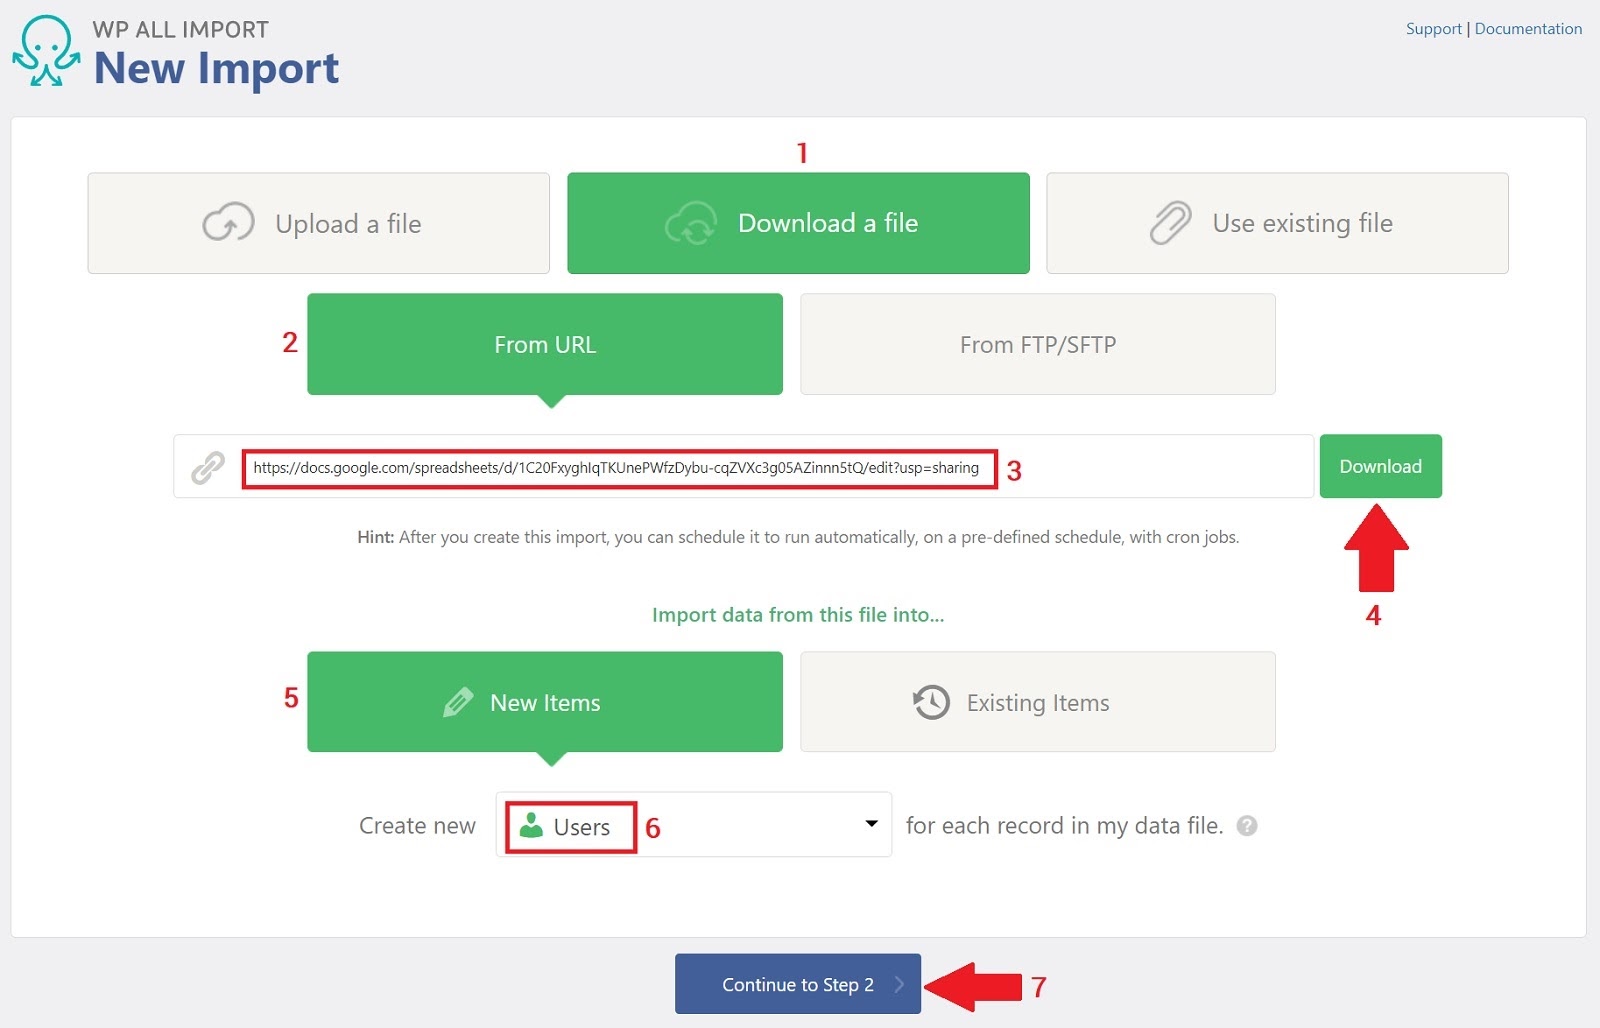Click the green Download button

tap(1381, 466)
